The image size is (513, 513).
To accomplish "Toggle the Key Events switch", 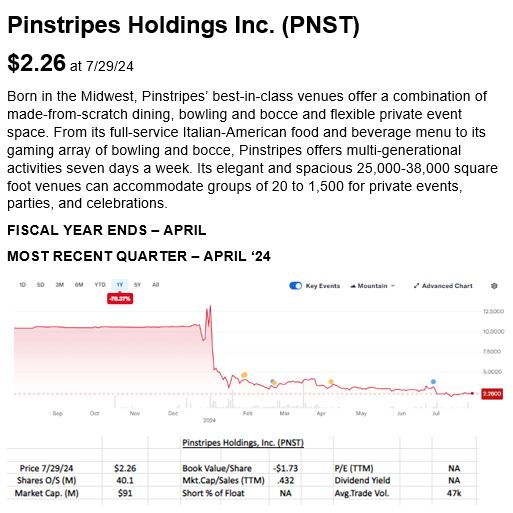I will tap(296, 286).
